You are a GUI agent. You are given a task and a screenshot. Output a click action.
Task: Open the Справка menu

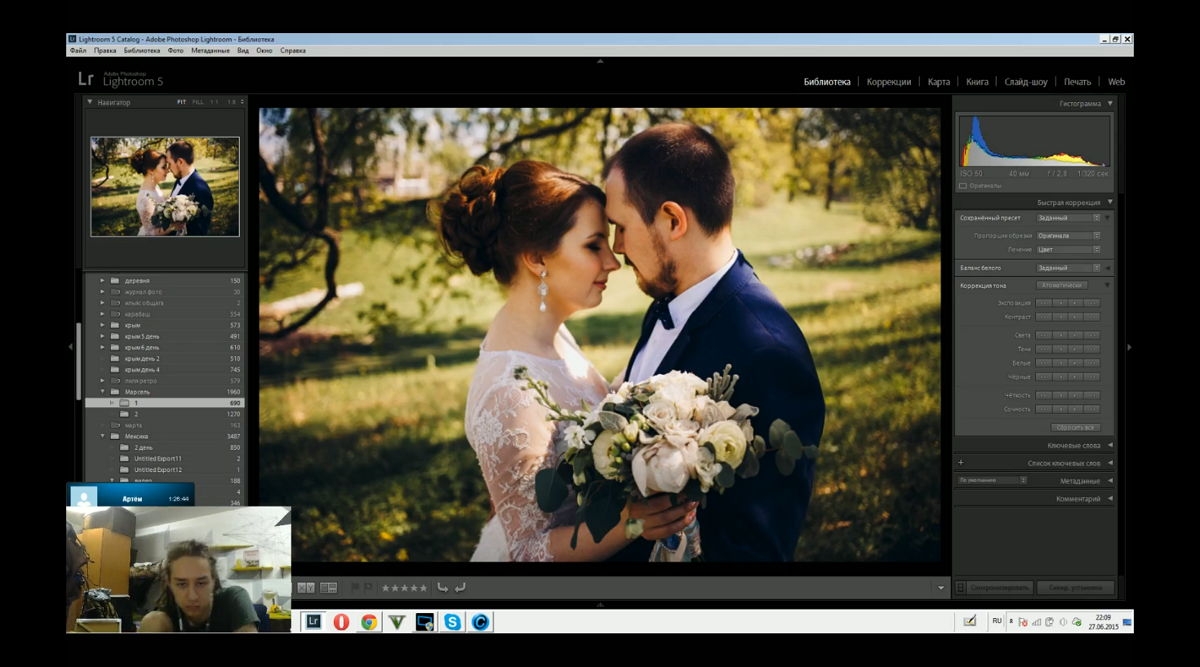pyautogui.click(x=293, y=50)
